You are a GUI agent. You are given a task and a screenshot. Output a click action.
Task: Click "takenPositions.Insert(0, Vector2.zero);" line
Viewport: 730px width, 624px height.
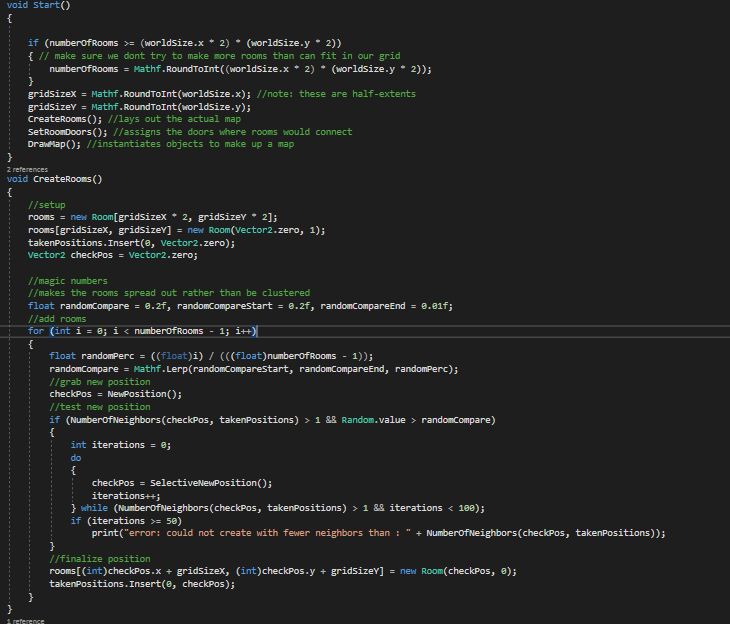click(131, 243)
